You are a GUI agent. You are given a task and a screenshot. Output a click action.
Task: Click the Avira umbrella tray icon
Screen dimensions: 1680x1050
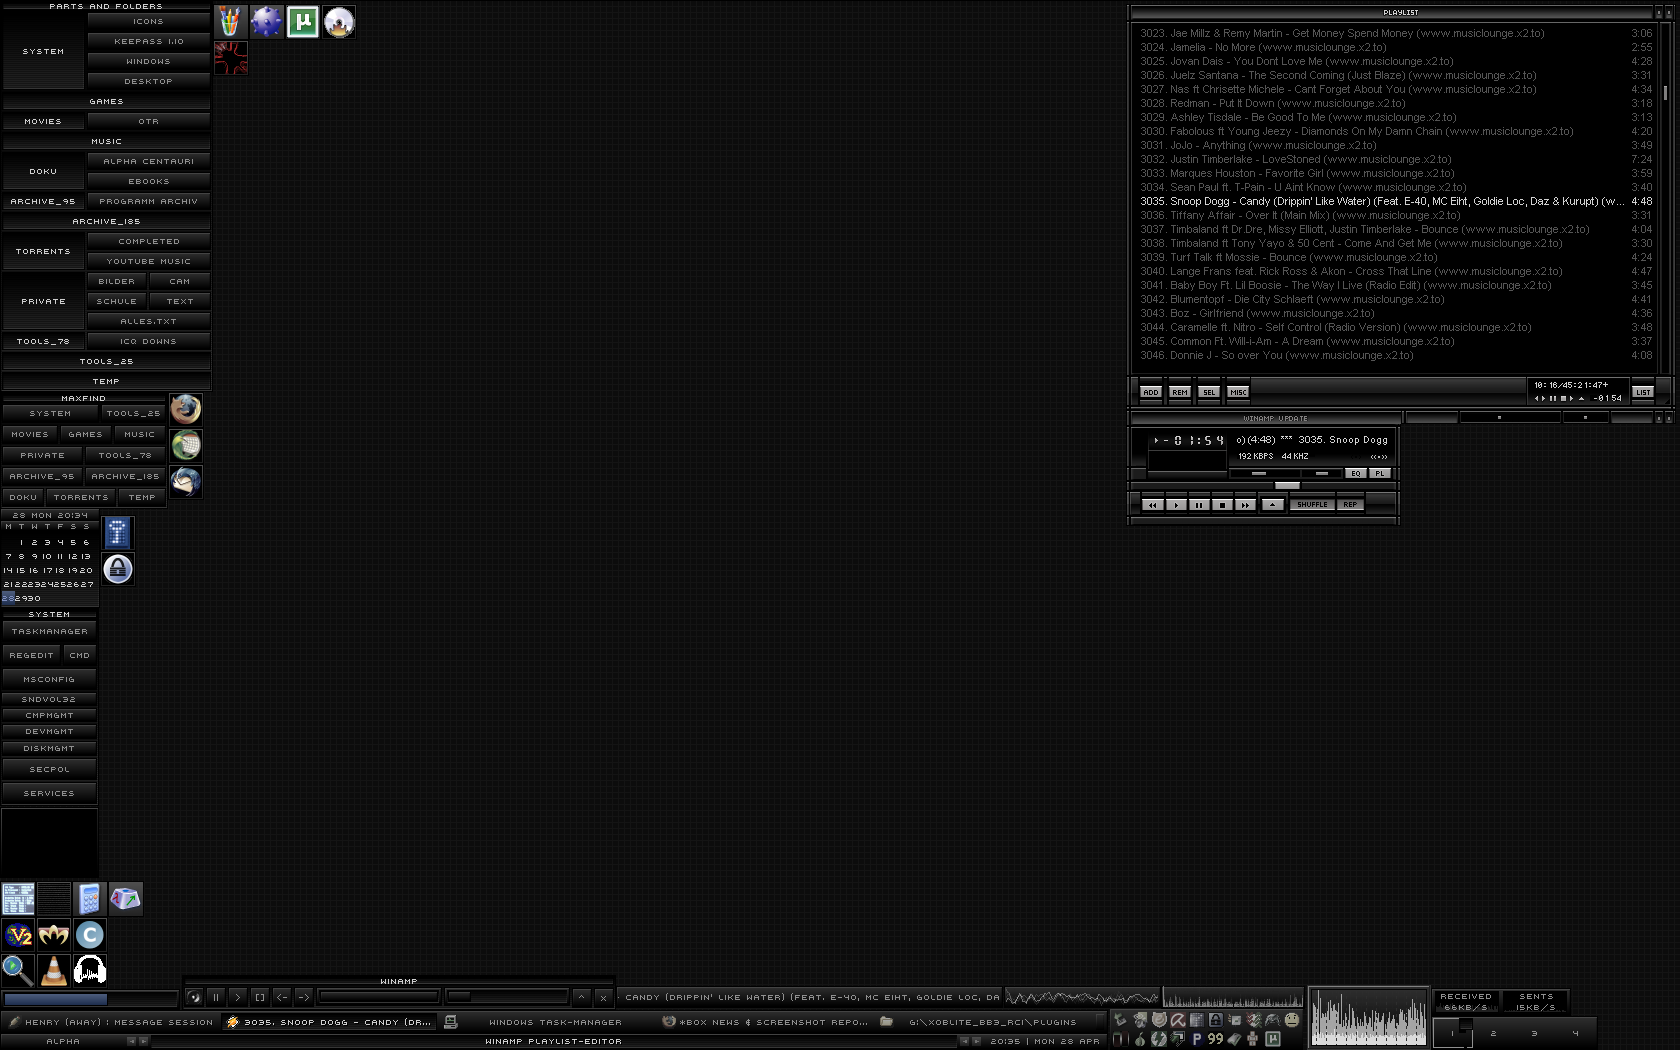(1178, 1020)
